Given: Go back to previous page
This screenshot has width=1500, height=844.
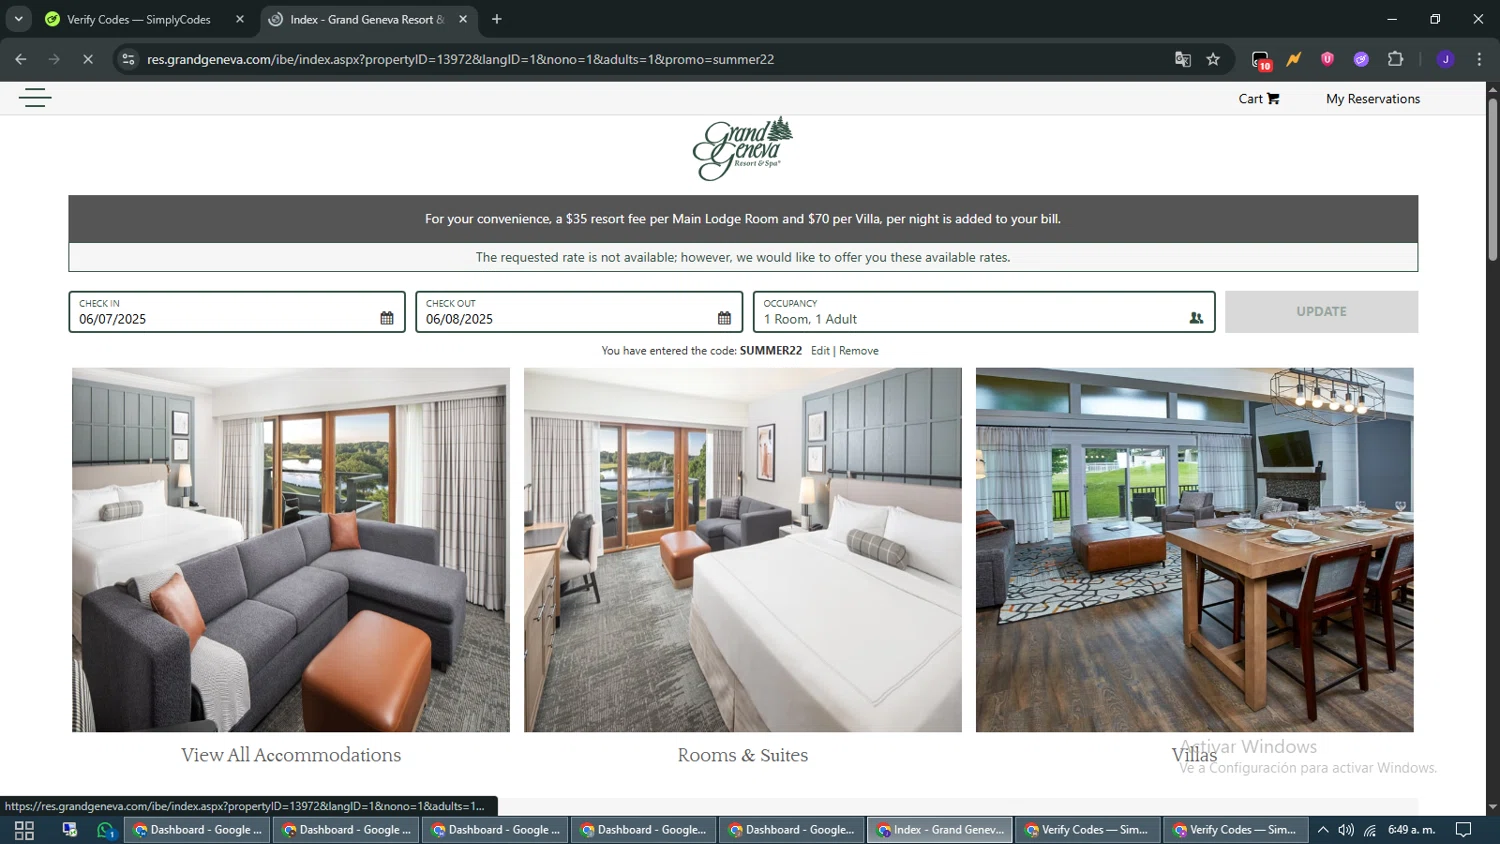Looking at the screenshot, I should (x=21, y=59).
